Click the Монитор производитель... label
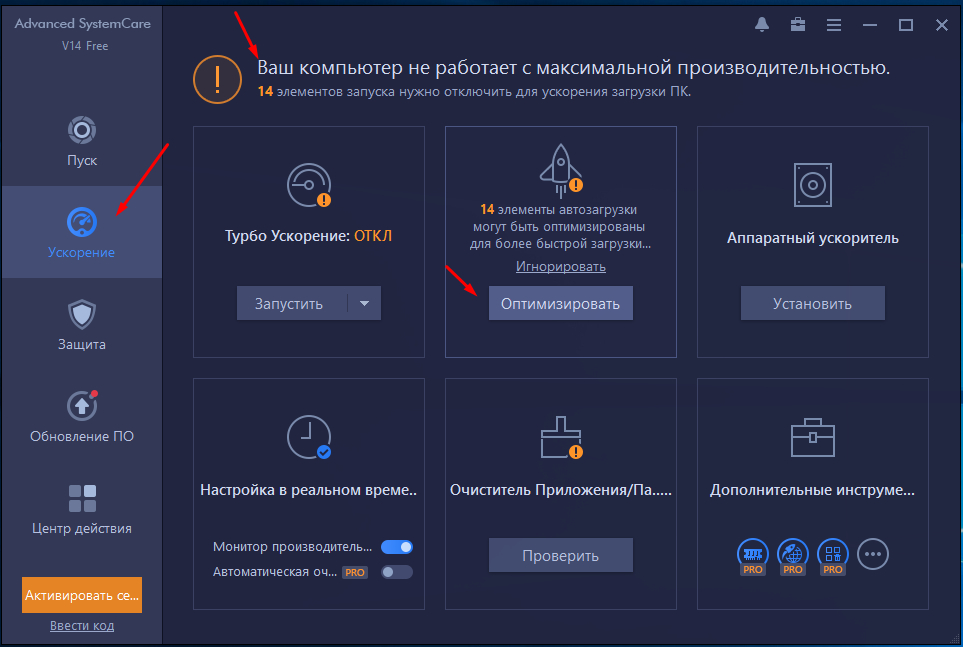Image resolution: width=963 pixels, height=647 pixels. 292,547
